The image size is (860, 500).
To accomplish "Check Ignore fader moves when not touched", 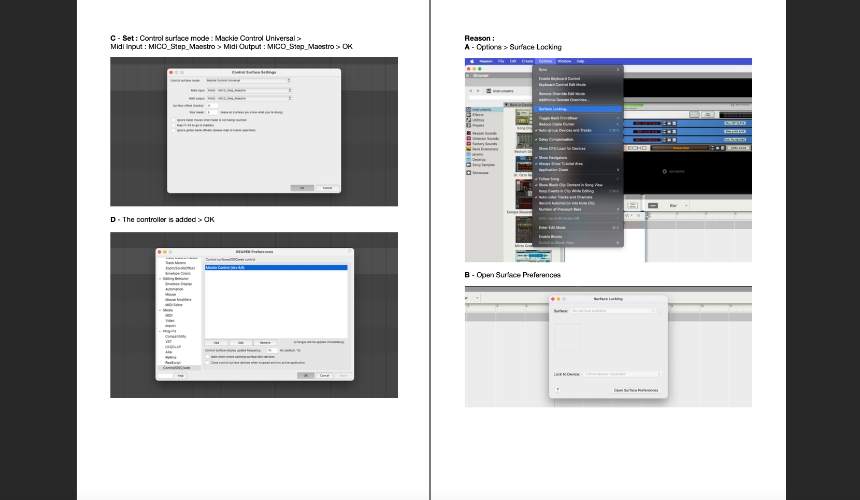I will tap(174, 120).
